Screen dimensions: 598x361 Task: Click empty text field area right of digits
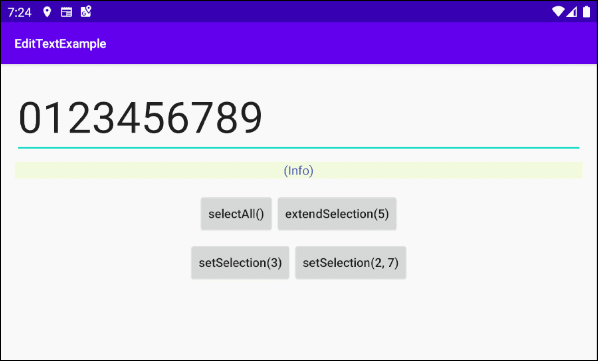(x=420, y=117)
